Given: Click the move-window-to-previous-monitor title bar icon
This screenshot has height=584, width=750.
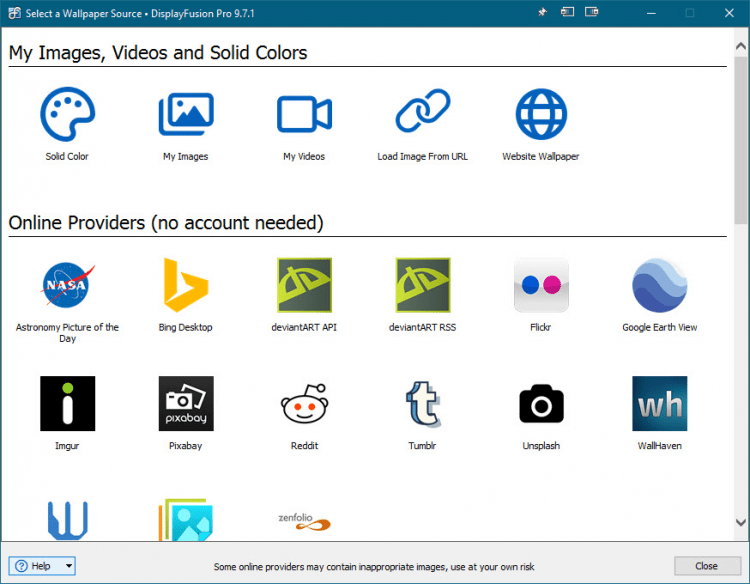Looking at the screenshot, I should (x=567, y=12).
